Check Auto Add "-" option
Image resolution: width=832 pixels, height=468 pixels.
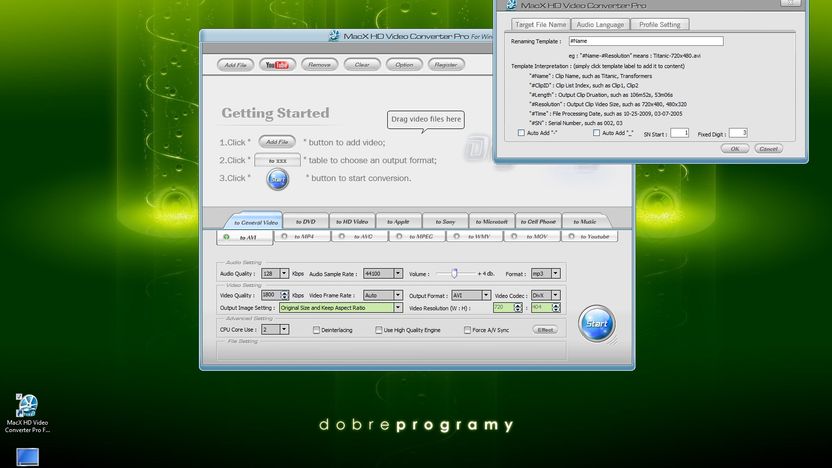[x=521, y=133]
